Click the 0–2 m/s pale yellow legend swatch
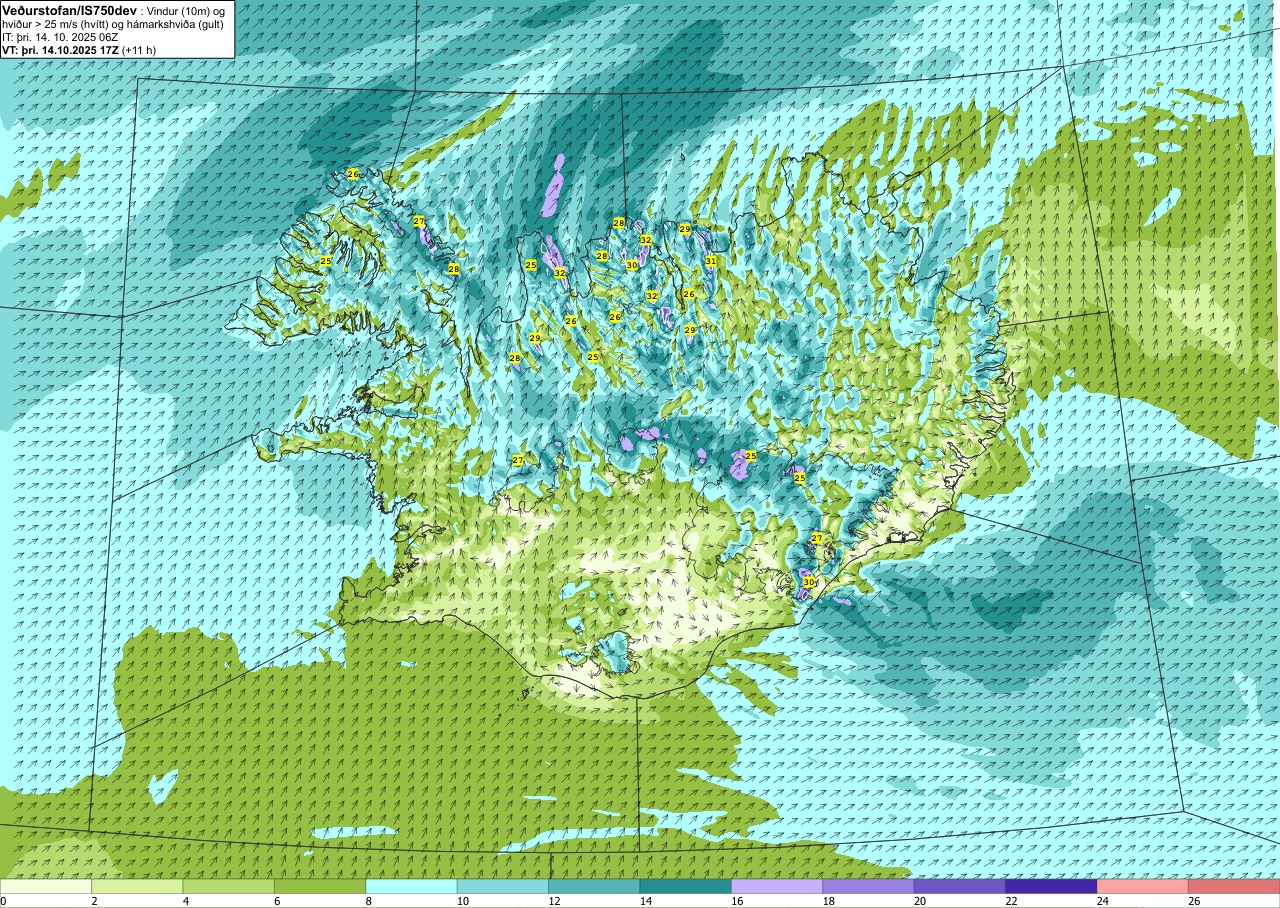 click(x=46, y=886)
